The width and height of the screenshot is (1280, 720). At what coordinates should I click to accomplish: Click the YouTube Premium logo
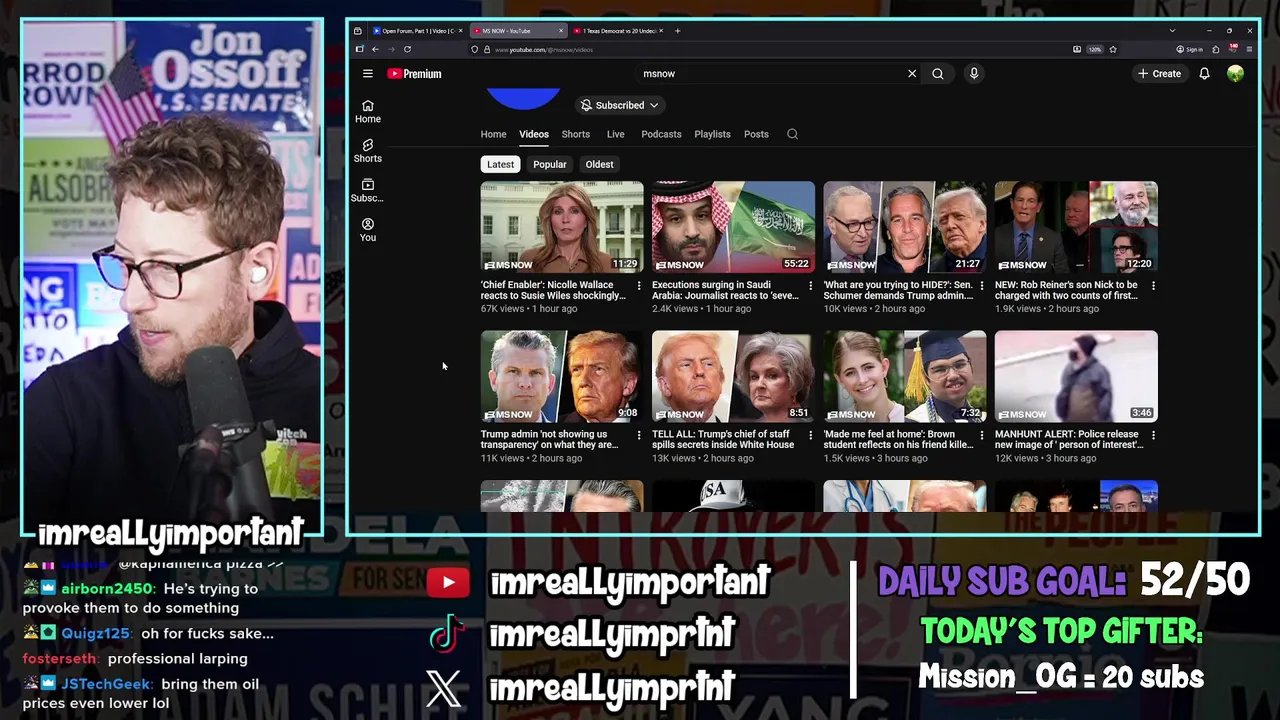(414, 74)
